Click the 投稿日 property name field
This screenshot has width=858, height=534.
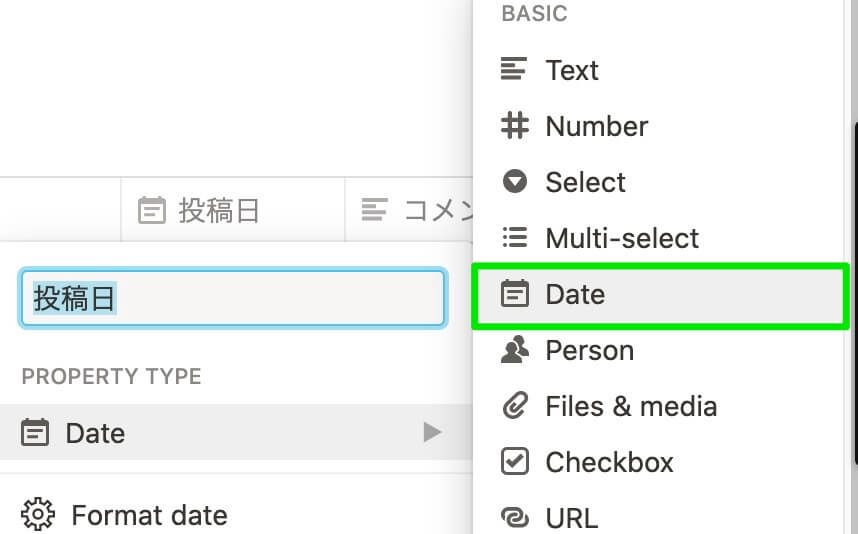click(233, 298)
